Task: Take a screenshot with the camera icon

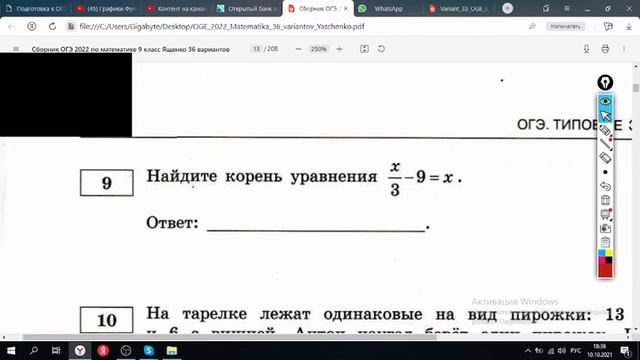Action: click(605, 229)
